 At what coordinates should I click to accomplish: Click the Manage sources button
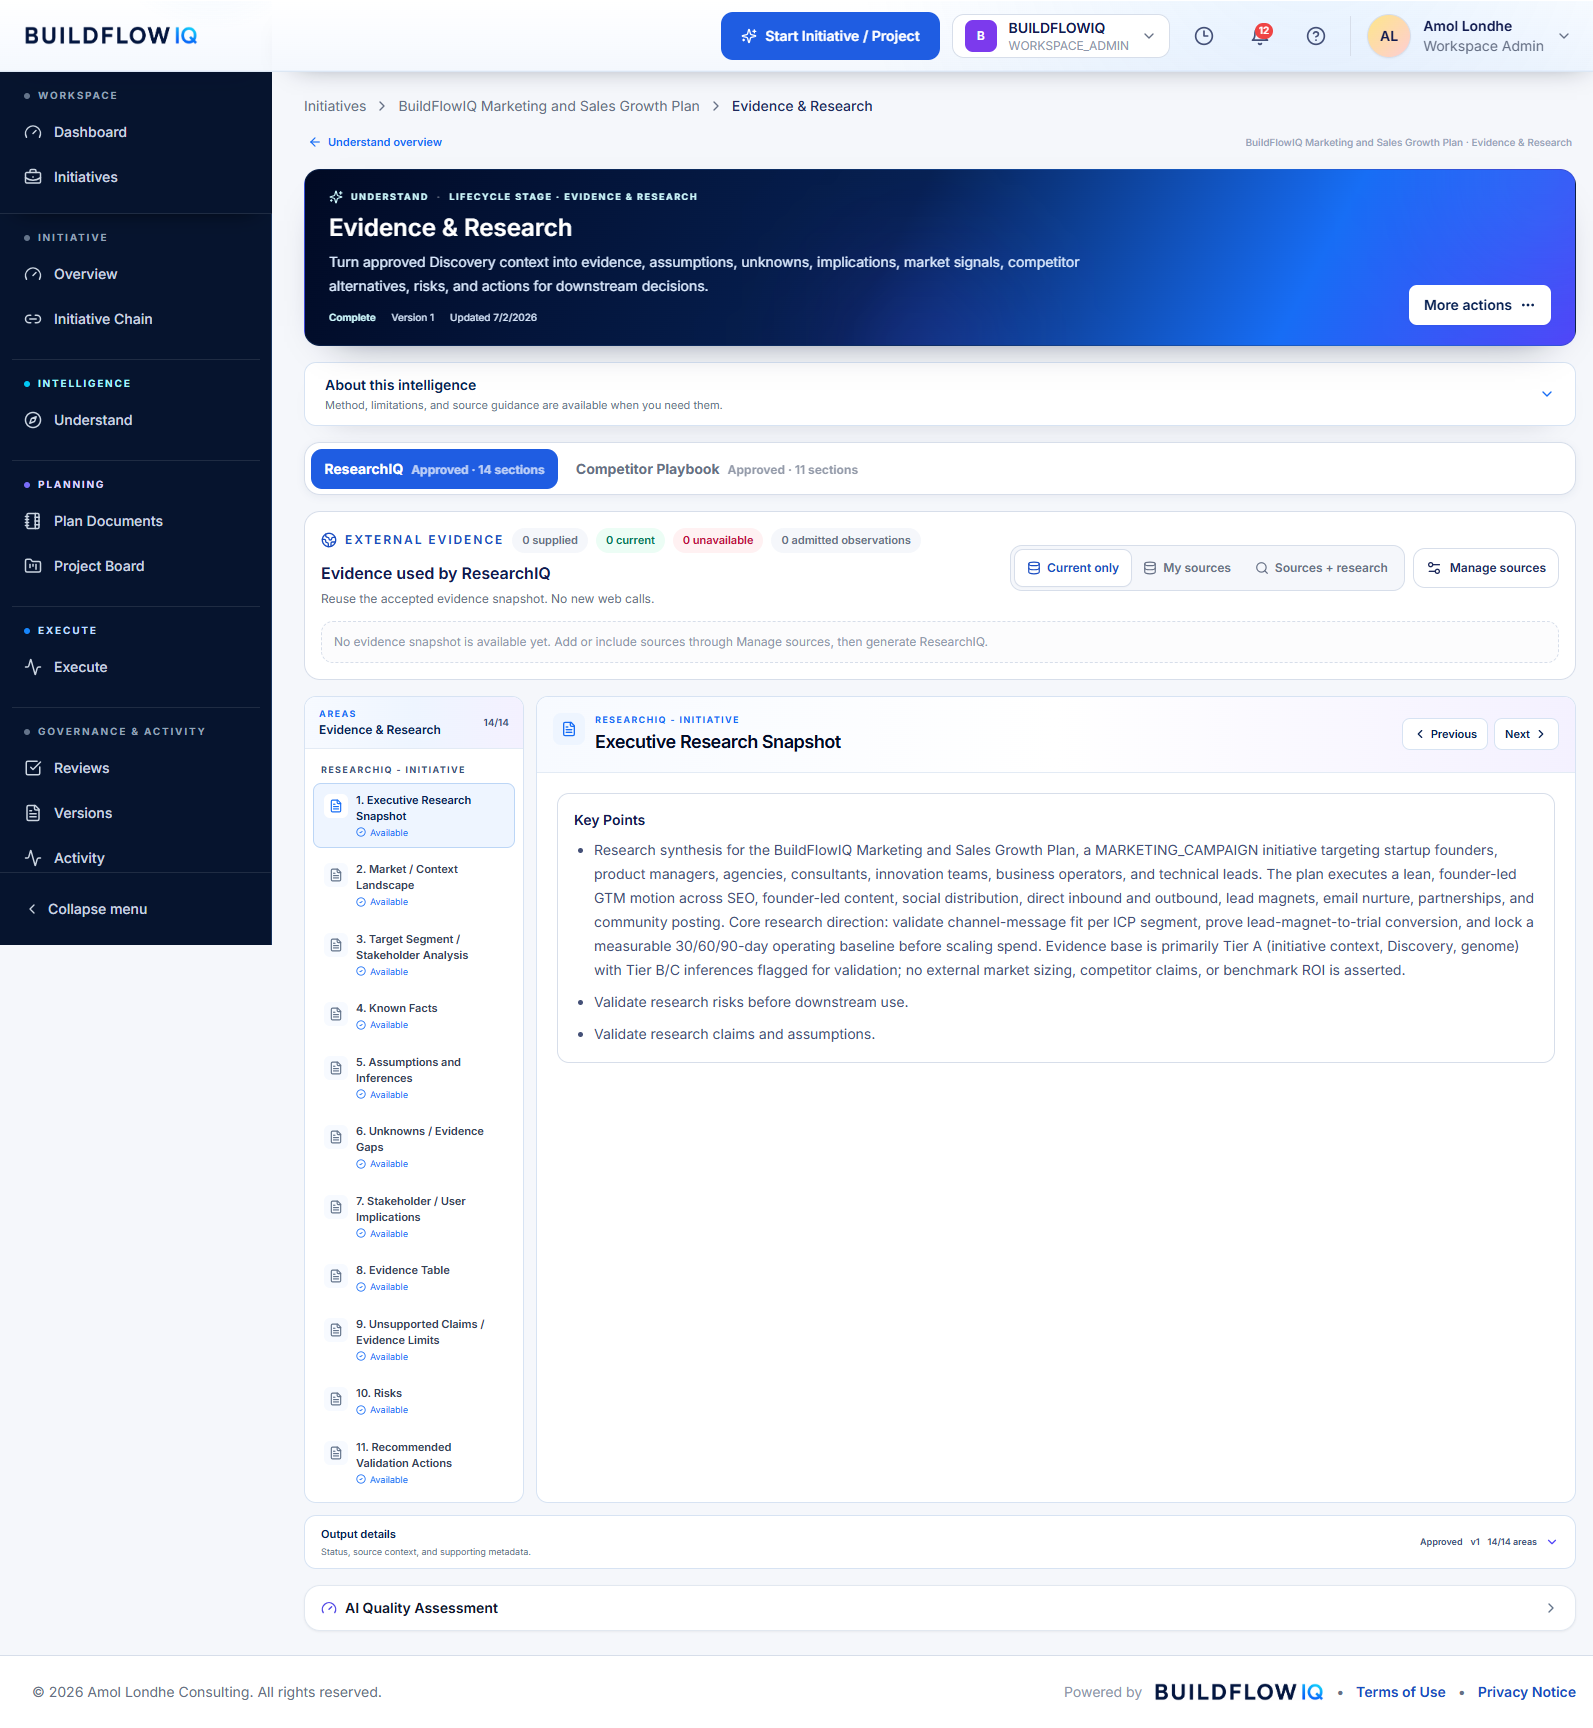[1486, 568]
